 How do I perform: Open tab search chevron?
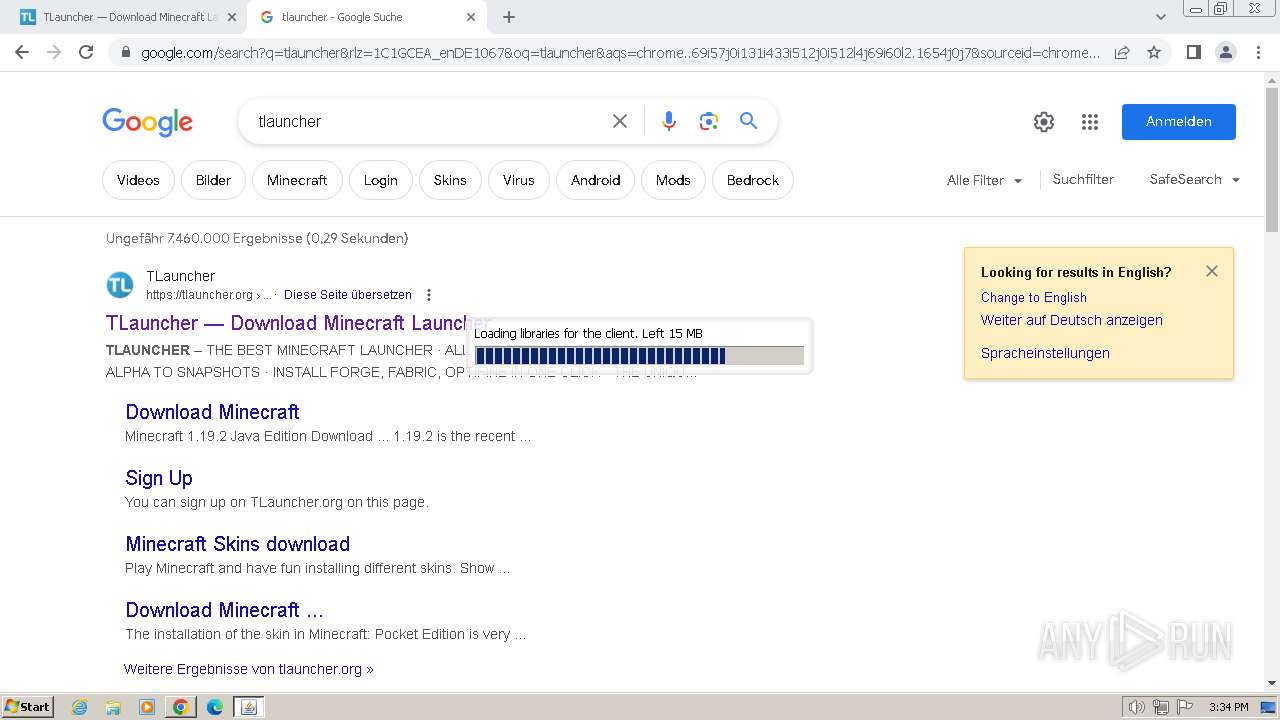tap(1160, 17)
